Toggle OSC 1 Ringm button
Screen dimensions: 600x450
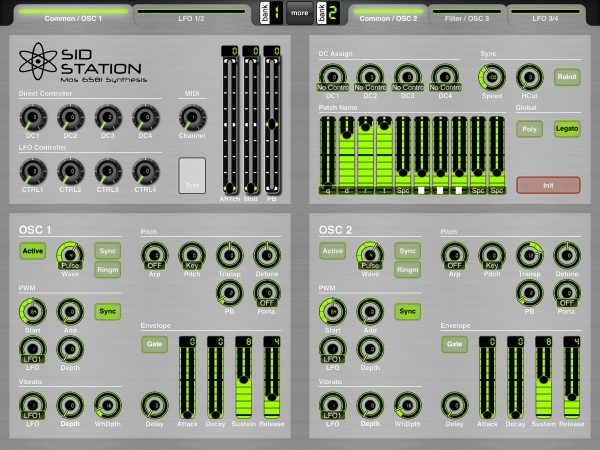coord(108,270)
